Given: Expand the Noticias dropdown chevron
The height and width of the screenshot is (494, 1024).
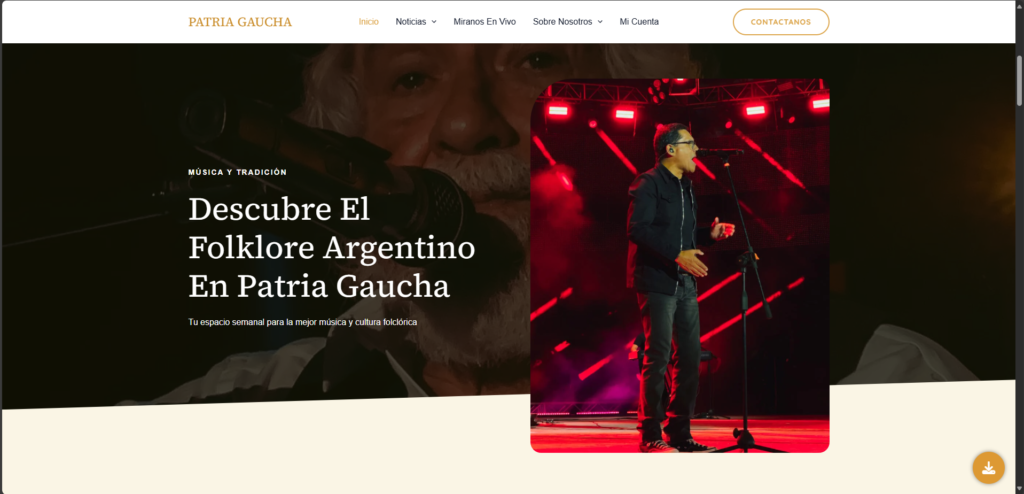Looking at the screenshot, I should tap(434, 22).
